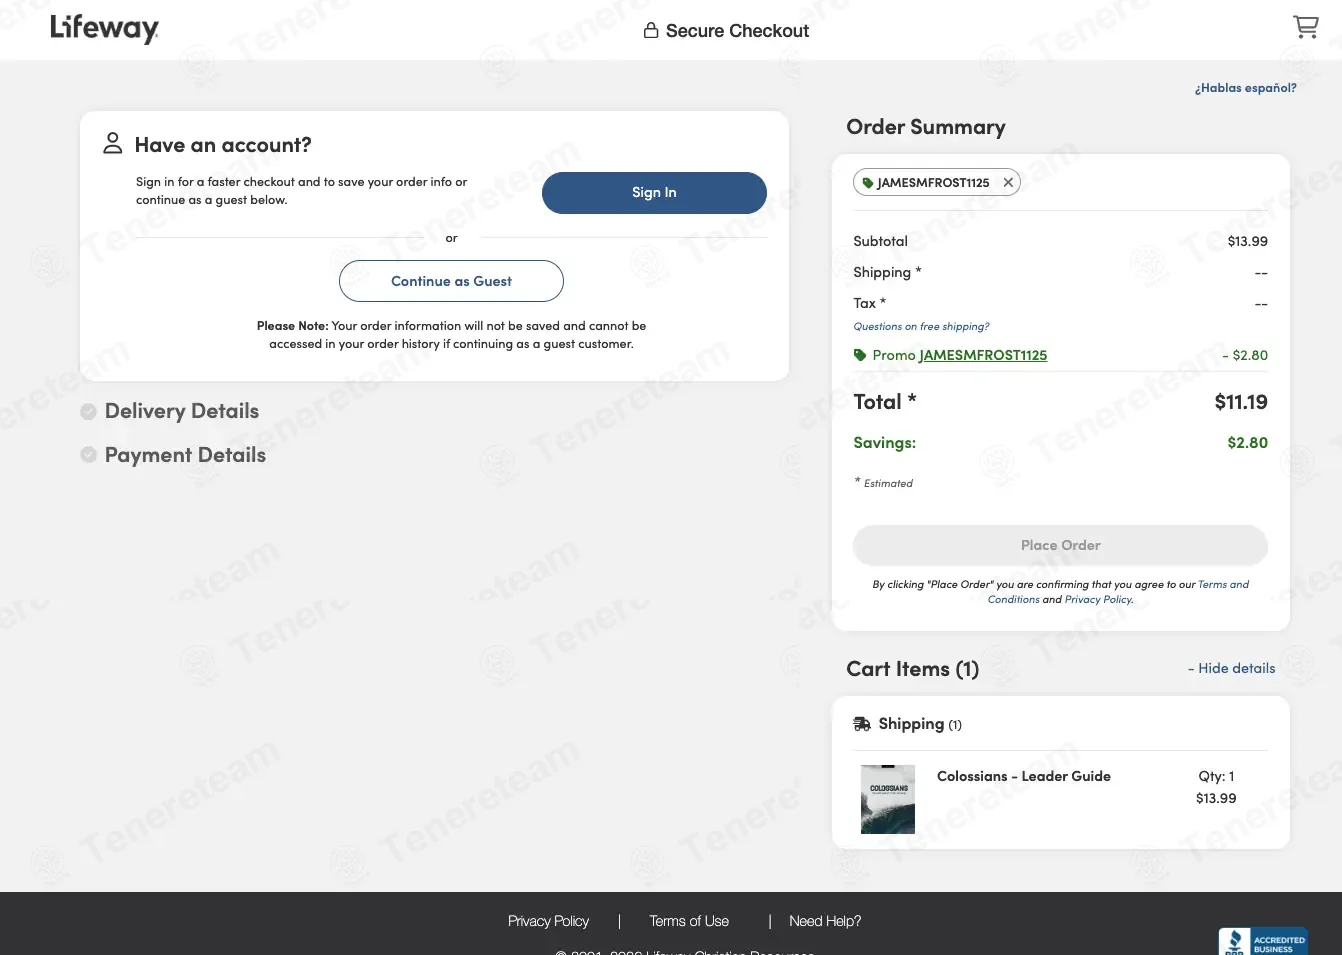
Task: Click the green tag icon beside Promo
Action: click(x=860, y=355)
